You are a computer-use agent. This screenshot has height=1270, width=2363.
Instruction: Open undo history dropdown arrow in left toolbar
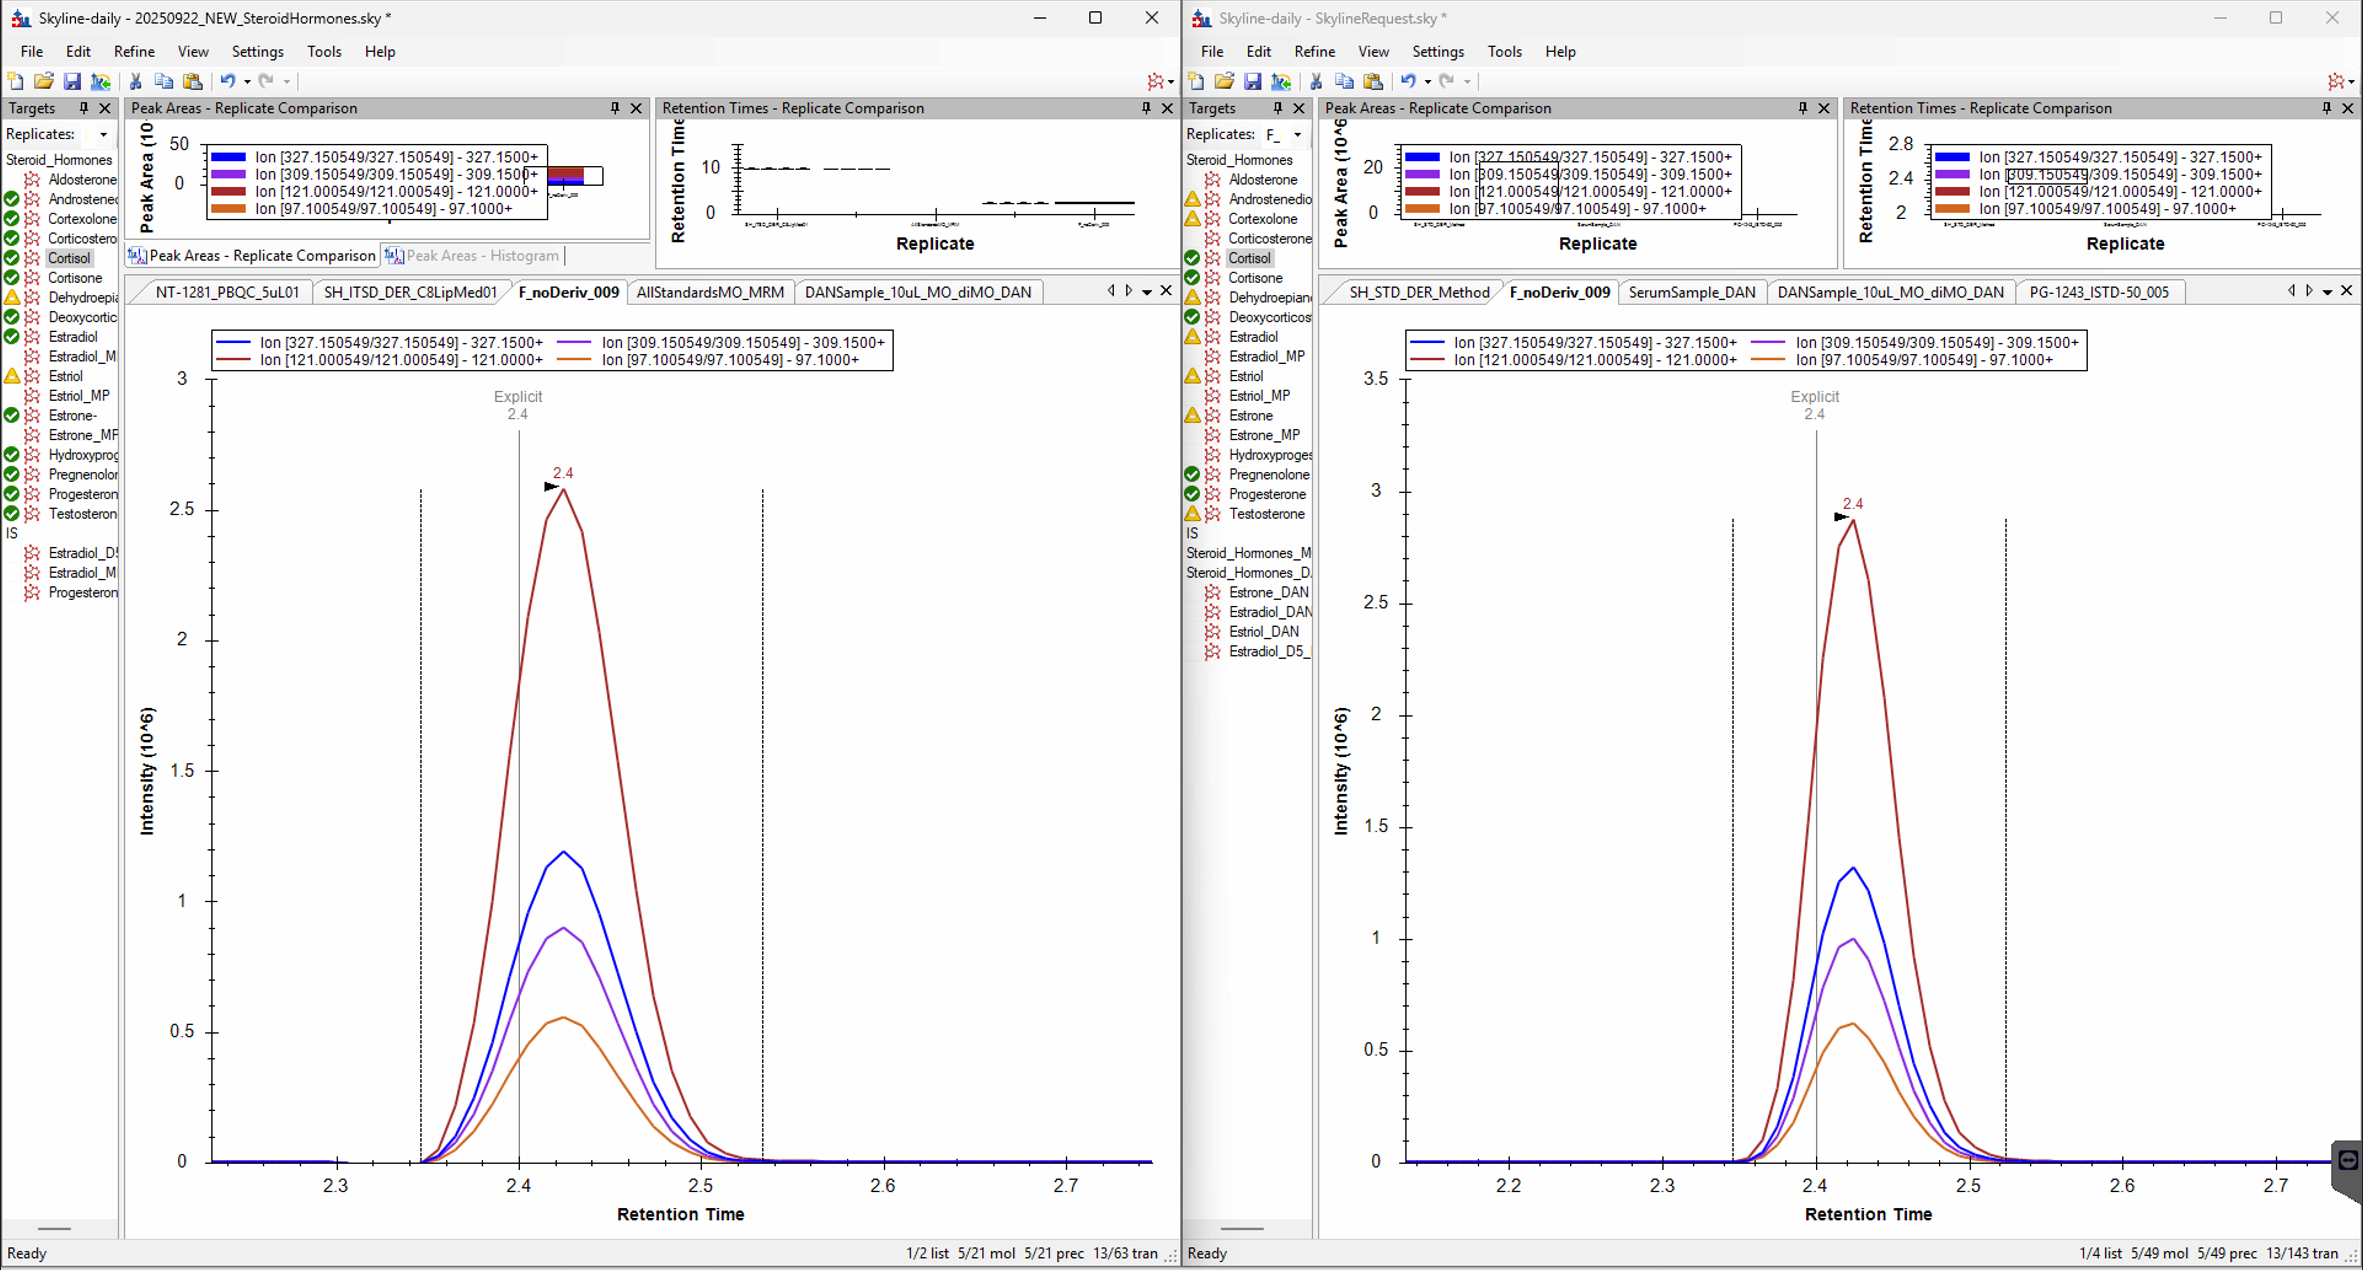pyautogui.click(x=247, y=82)
